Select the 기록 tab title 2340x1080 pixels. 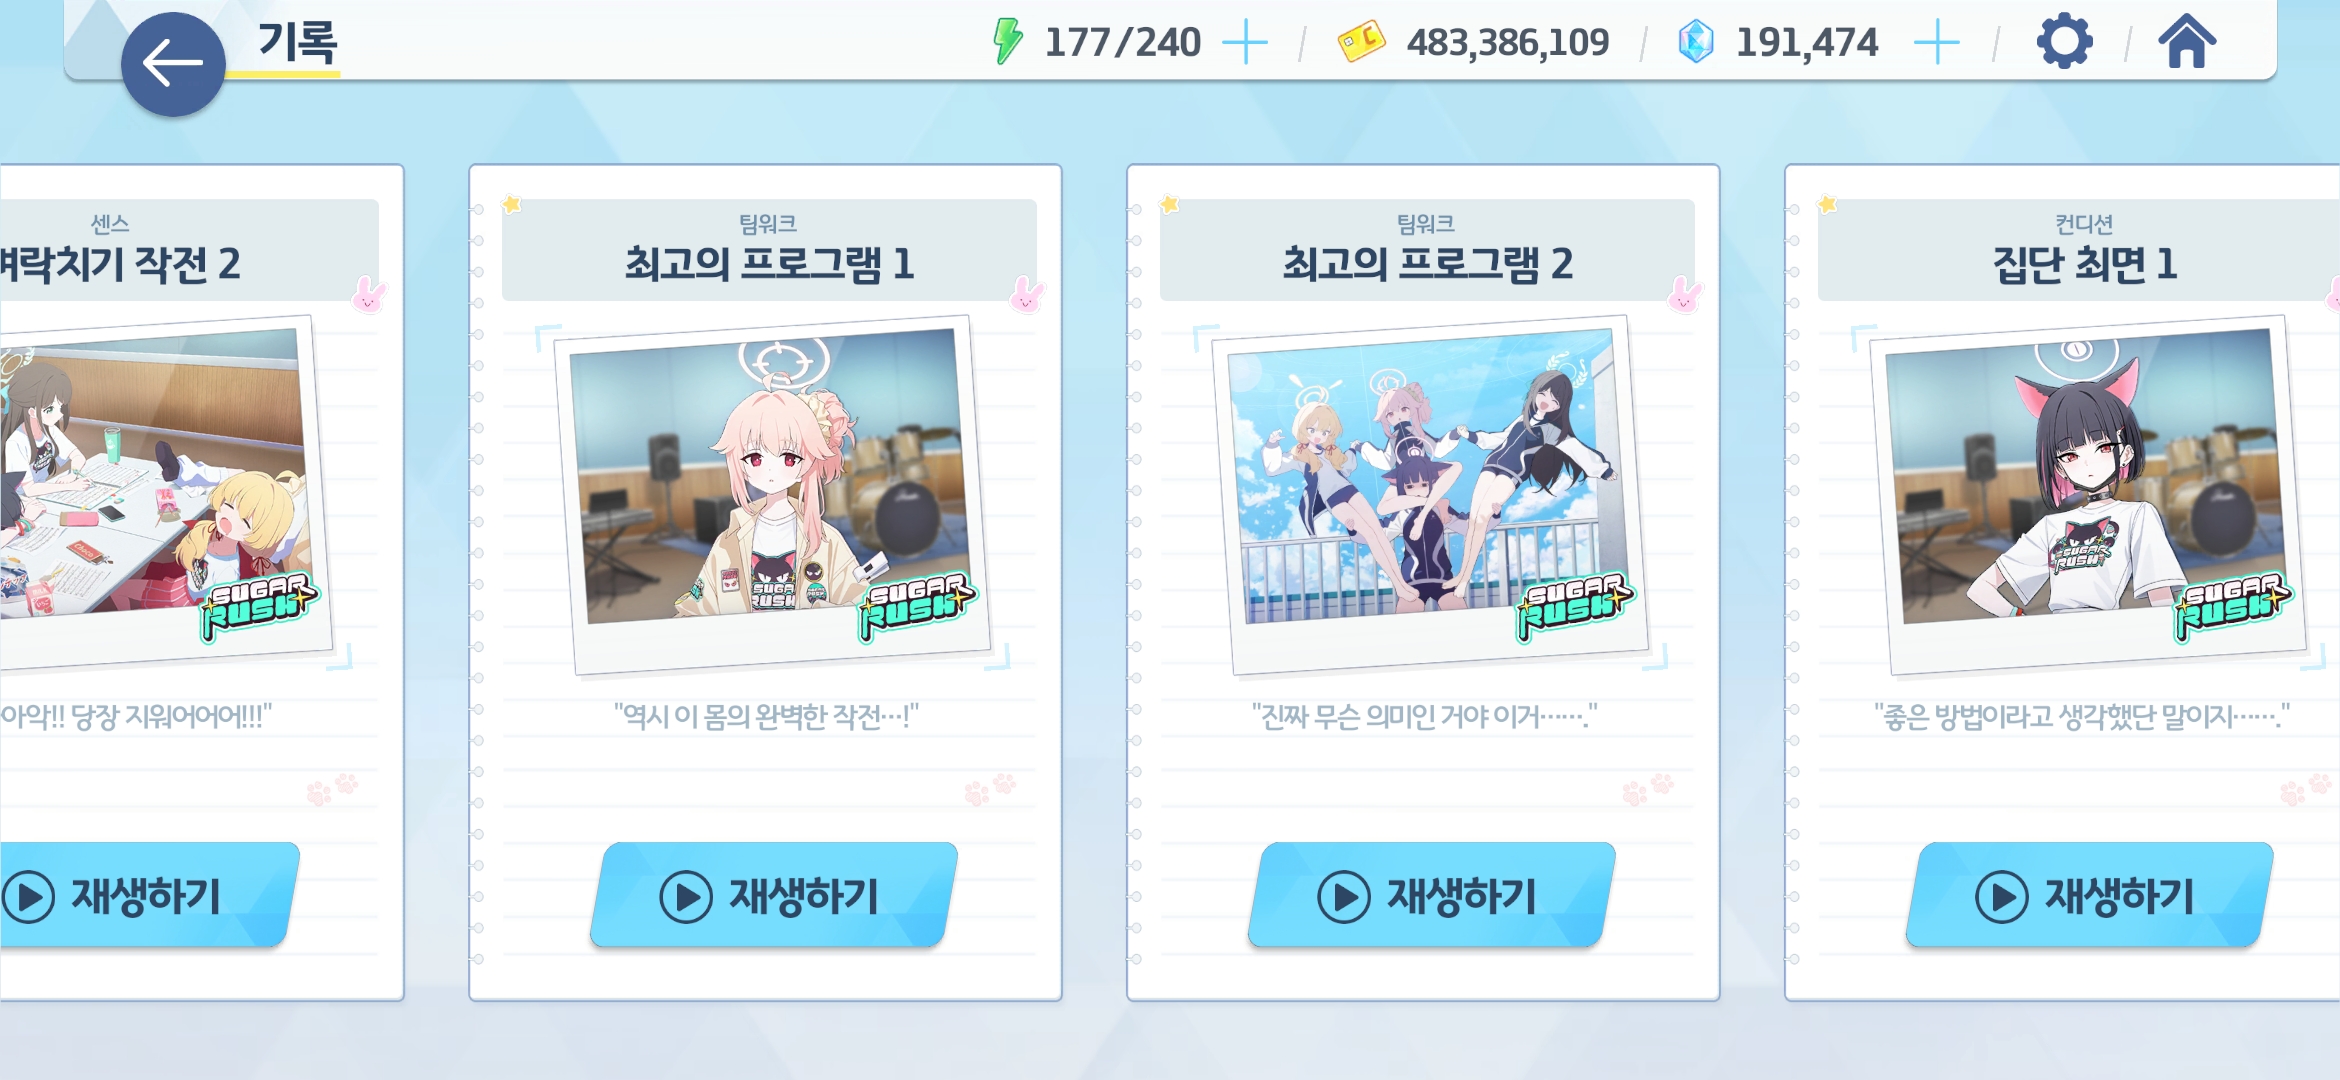(x=298, y=43)
